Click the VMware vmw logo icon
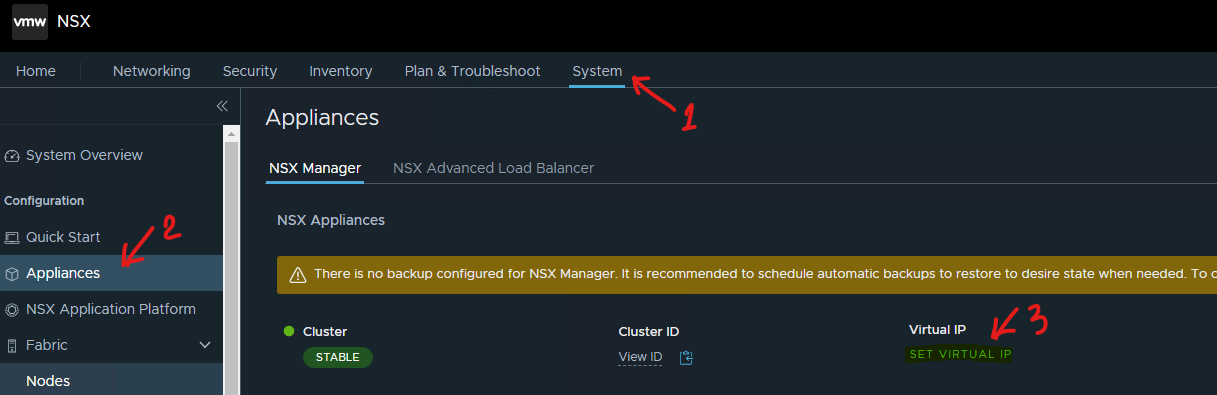 click(30, 22)
